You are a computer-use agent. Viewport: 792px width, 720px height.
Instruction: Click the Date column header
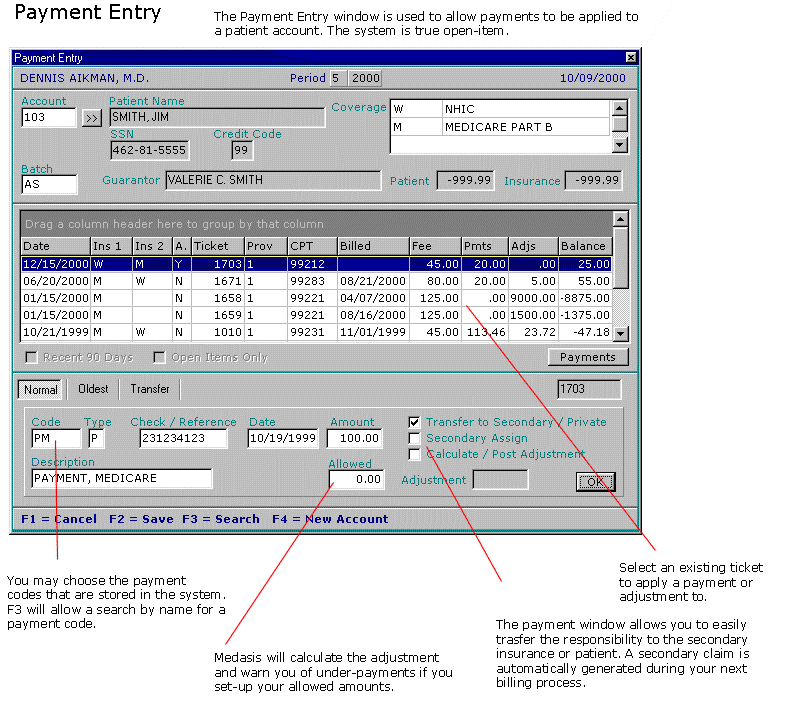click(x=54, y=246)
